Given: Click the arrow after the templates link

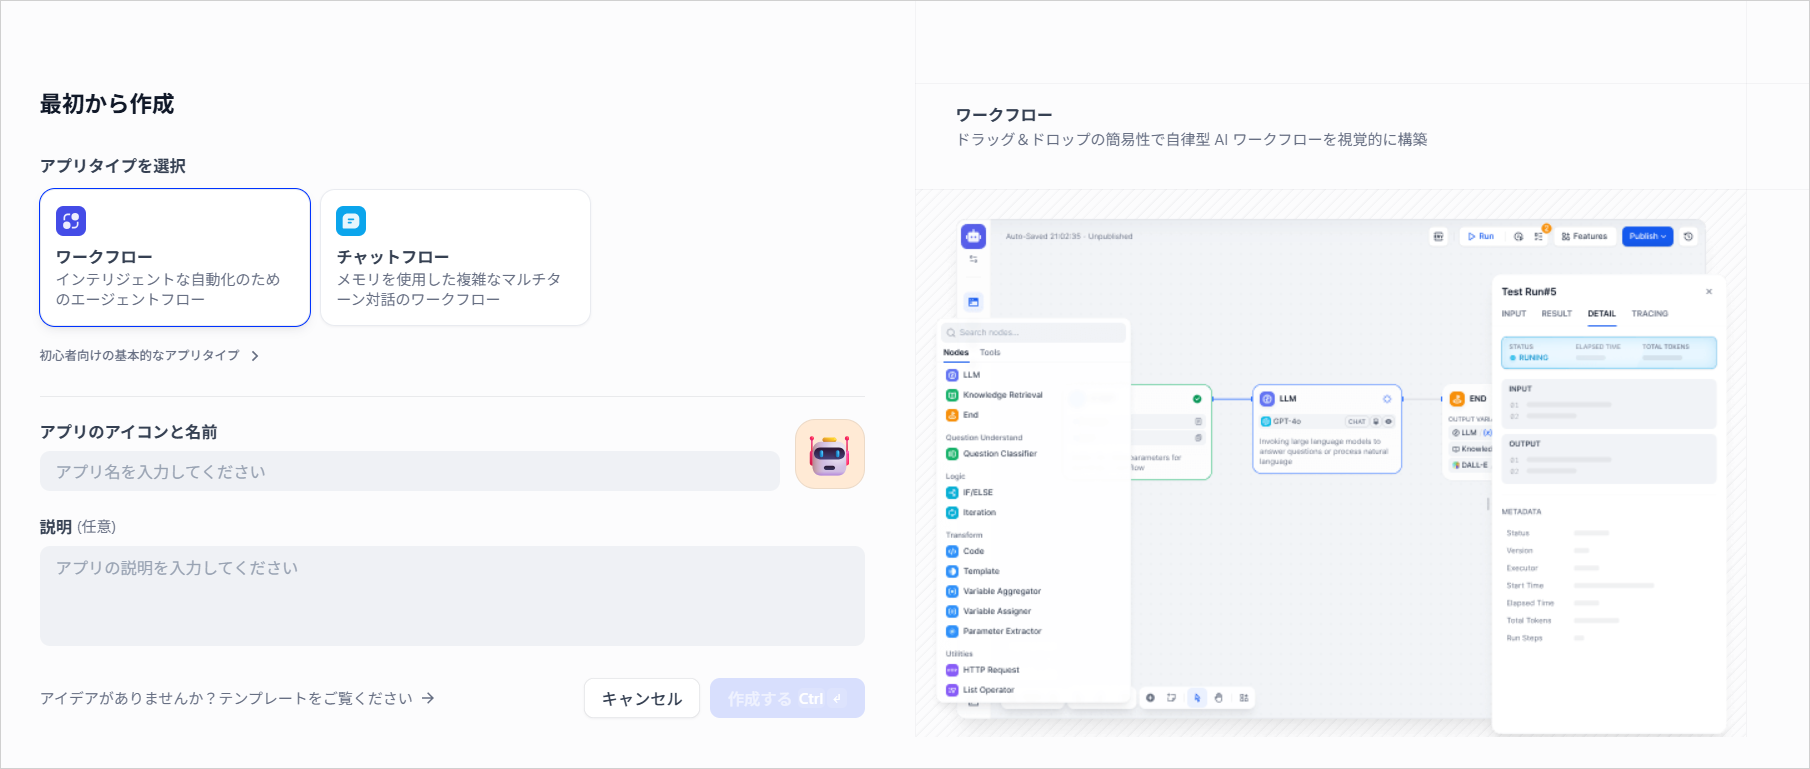Looking at the screenshot, I should click(428, 698).
